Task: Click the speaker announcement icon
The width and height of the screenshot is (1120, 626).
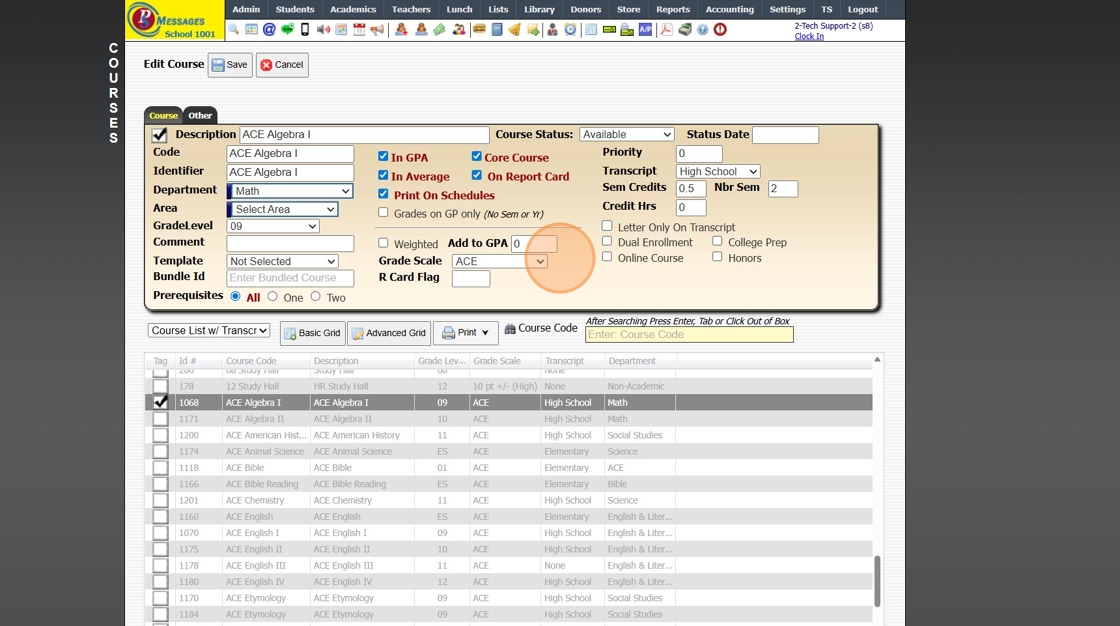Action: (323, 29)
